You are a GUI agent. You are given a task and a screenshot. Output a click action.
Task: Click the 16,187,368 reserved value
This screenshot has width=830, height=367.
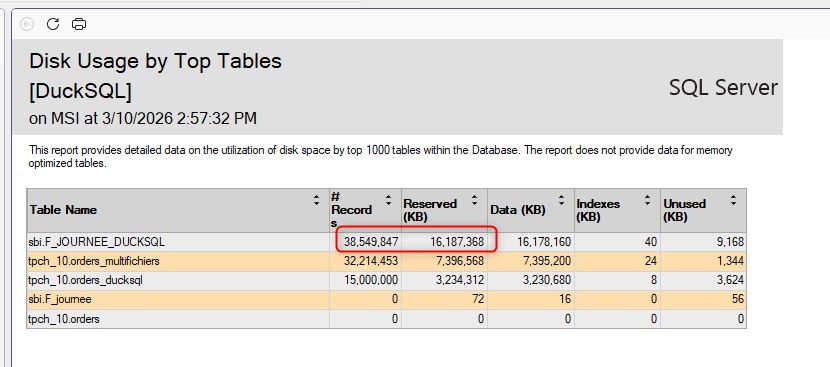[457, 242]
